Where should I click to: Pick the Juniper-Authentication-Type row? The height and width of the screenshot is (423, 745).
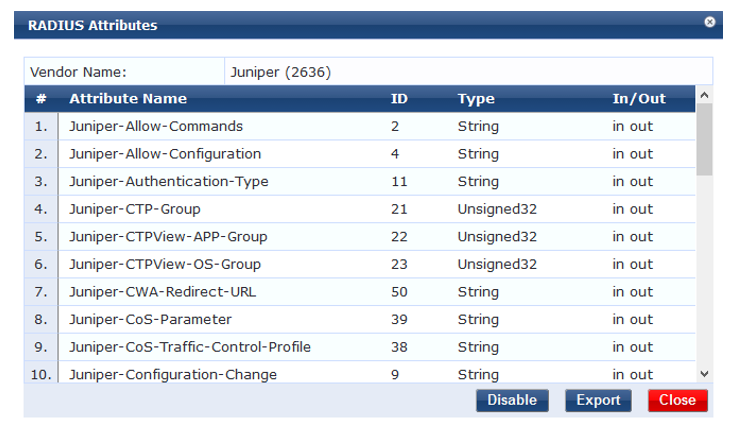[x=168, y=182]
